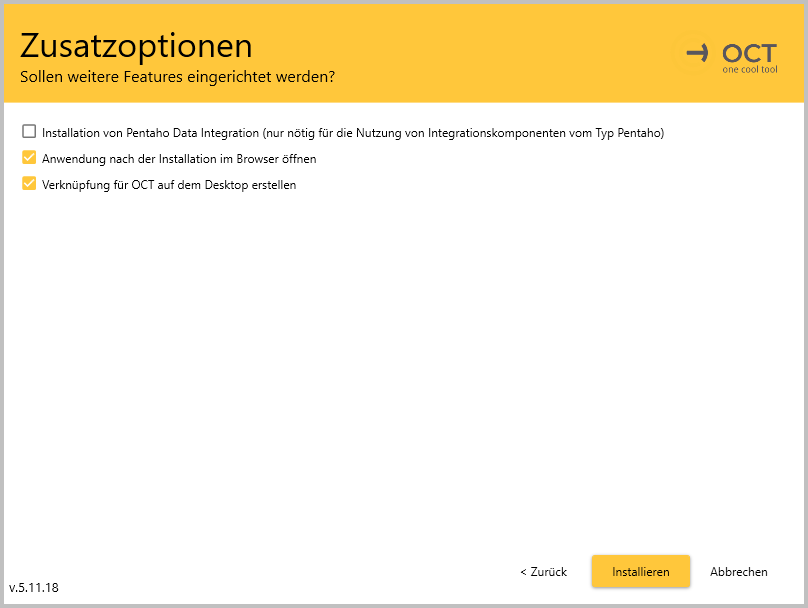
Task: Cancel setup with the Abbrechen button
Action: click(738, 572)
